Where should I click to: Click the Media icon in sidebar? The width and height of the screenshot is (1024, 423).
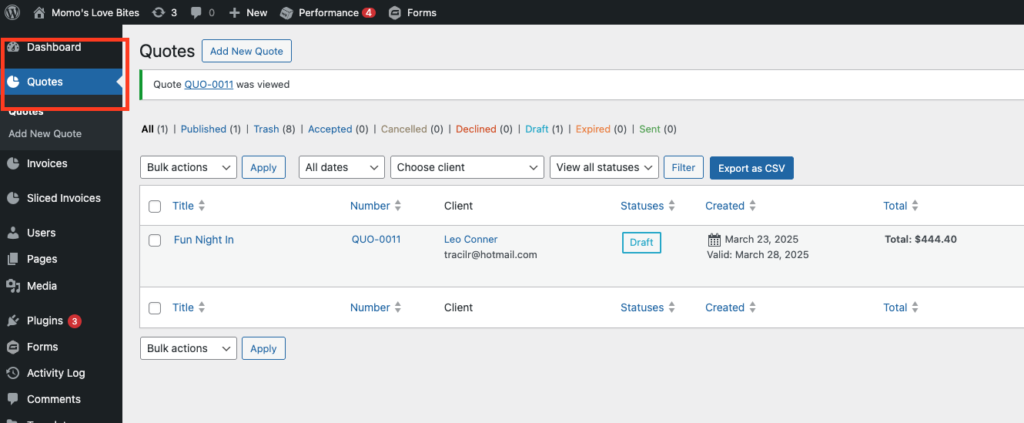click(13, 286)
